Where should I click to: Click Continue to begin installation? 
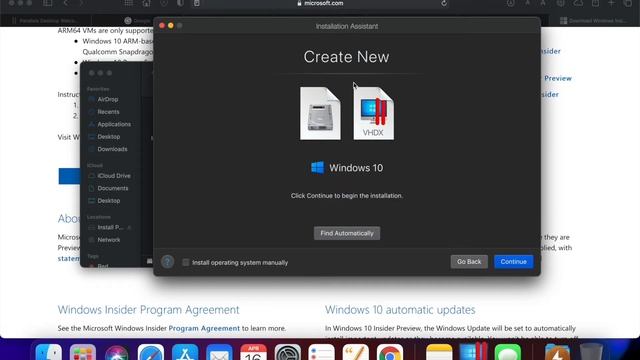click(513, 262)
